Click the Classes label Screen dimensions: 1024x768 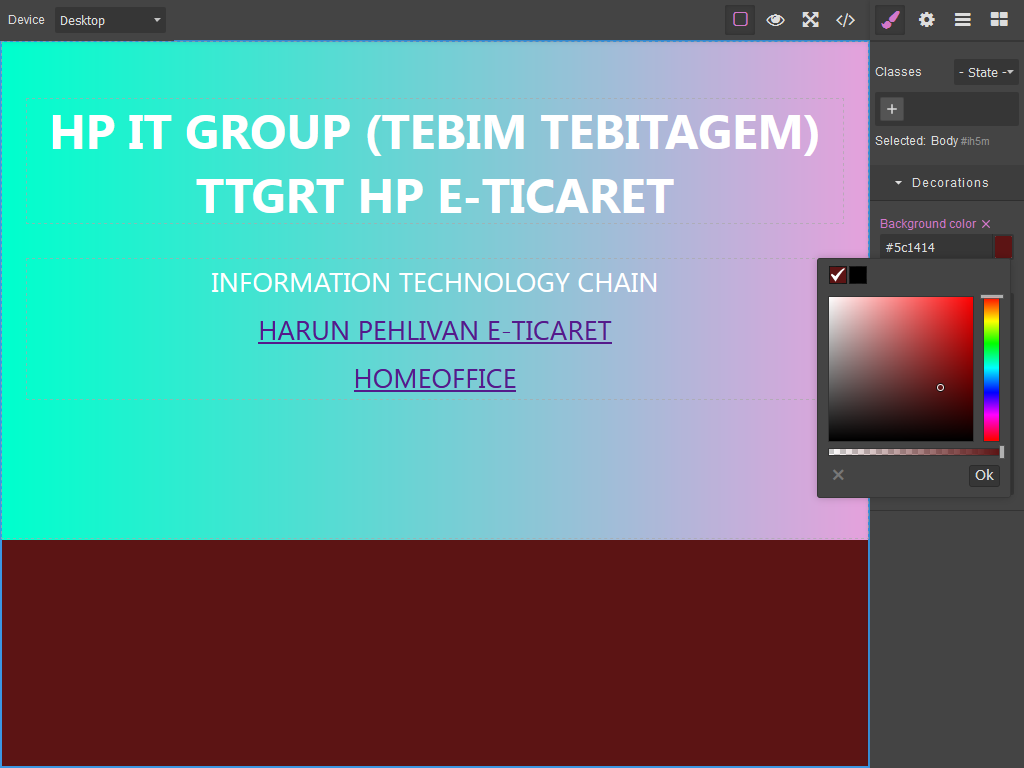click(x=898, y=72)
